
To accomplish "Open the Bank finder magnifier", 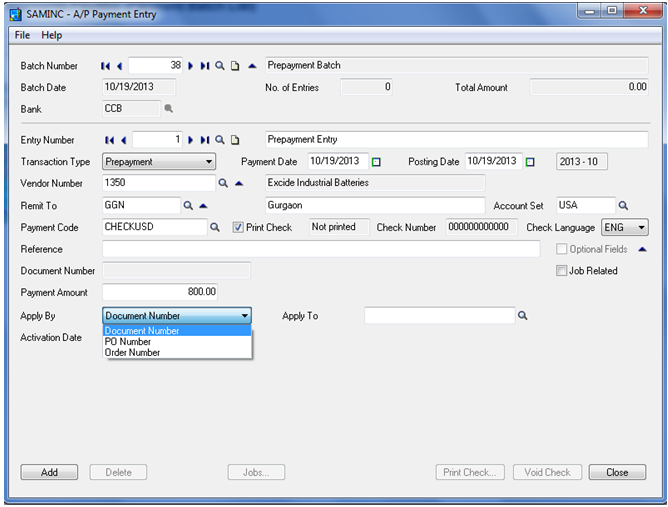I will (x=169, y=109).
